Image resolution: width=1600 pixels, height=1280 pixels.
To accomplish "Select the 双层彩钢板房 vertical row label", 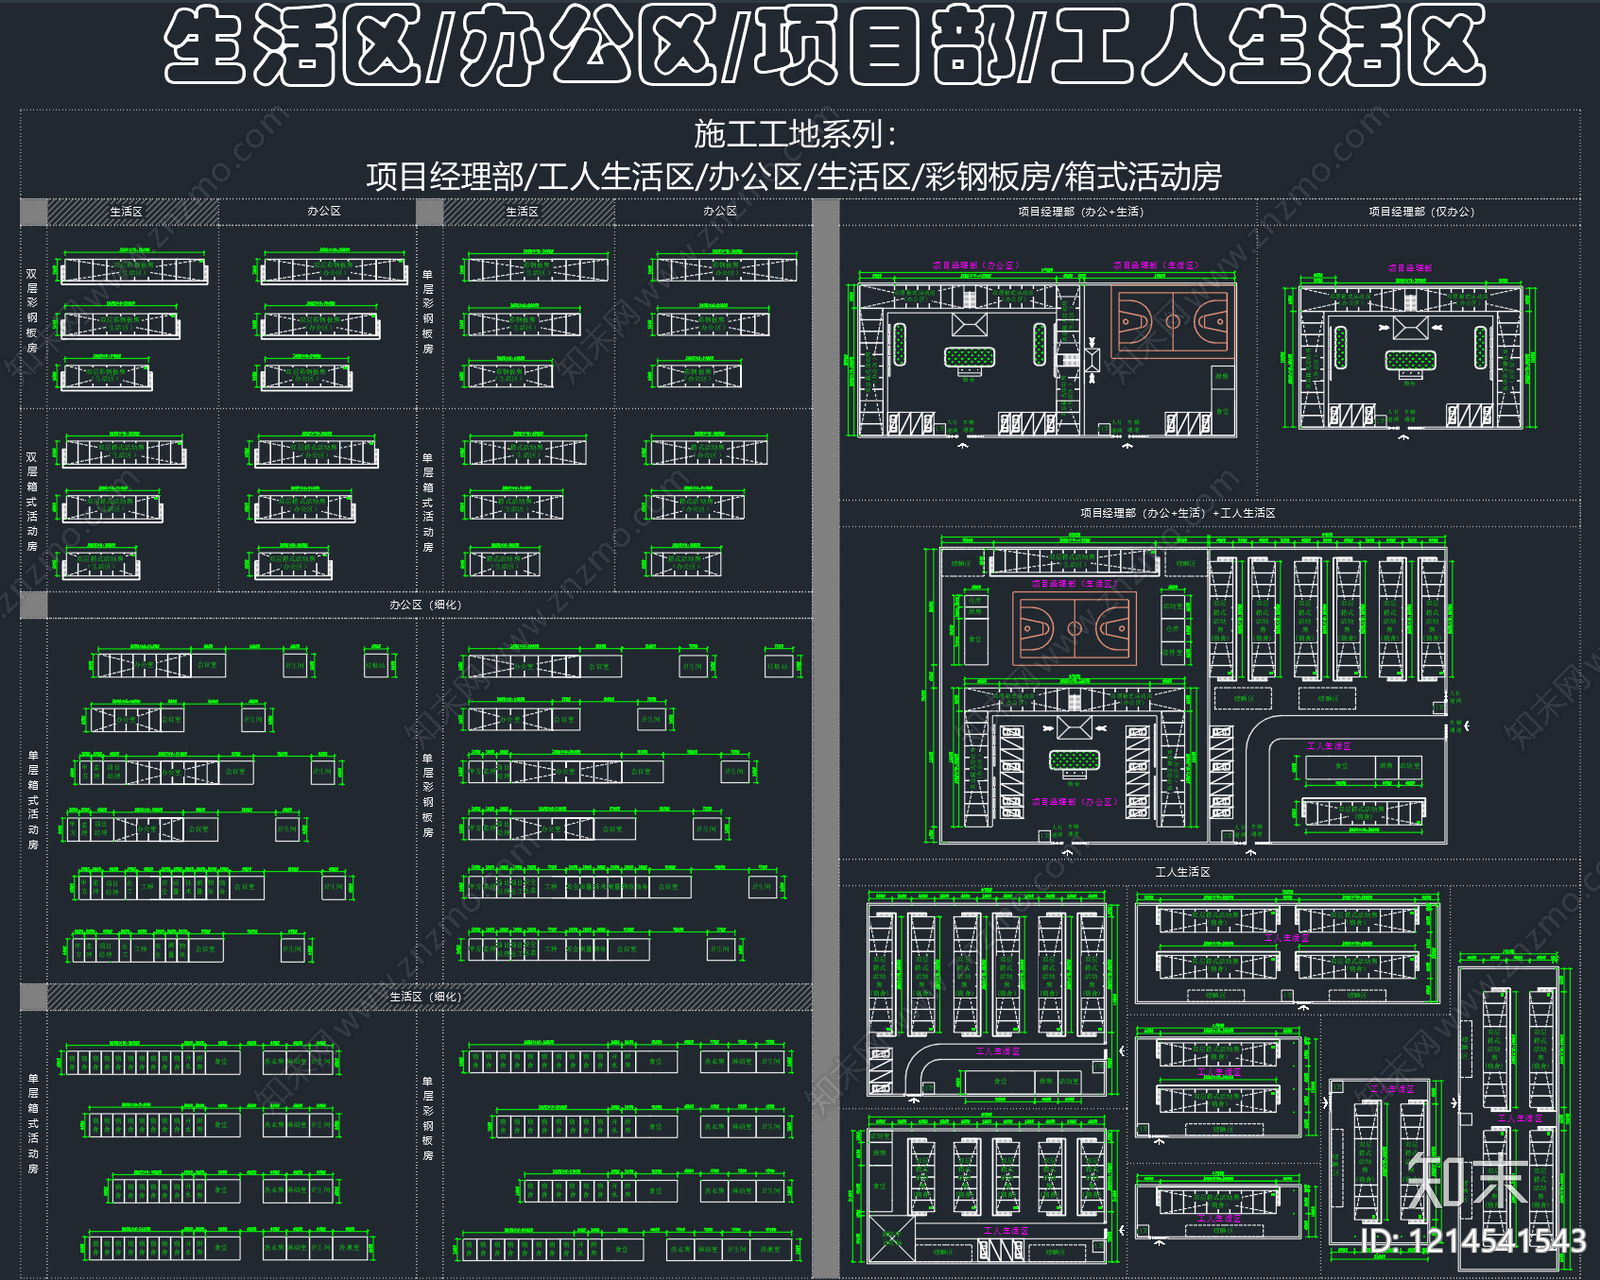I will coord(32,311).
